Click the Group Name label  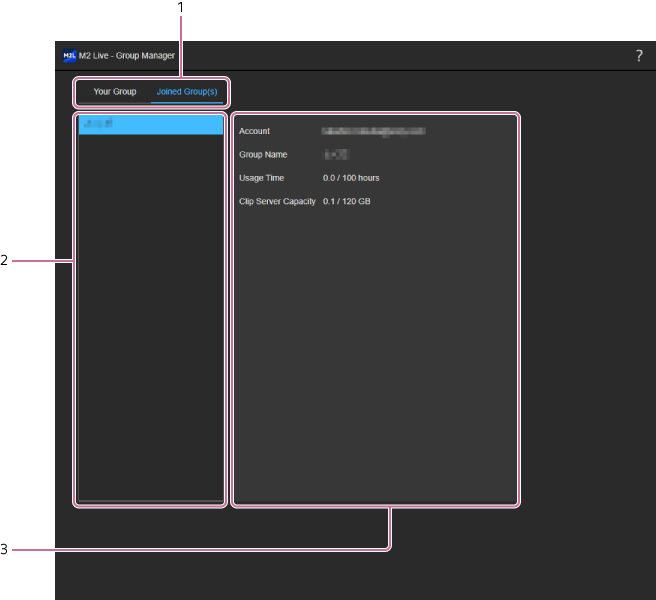263,155
